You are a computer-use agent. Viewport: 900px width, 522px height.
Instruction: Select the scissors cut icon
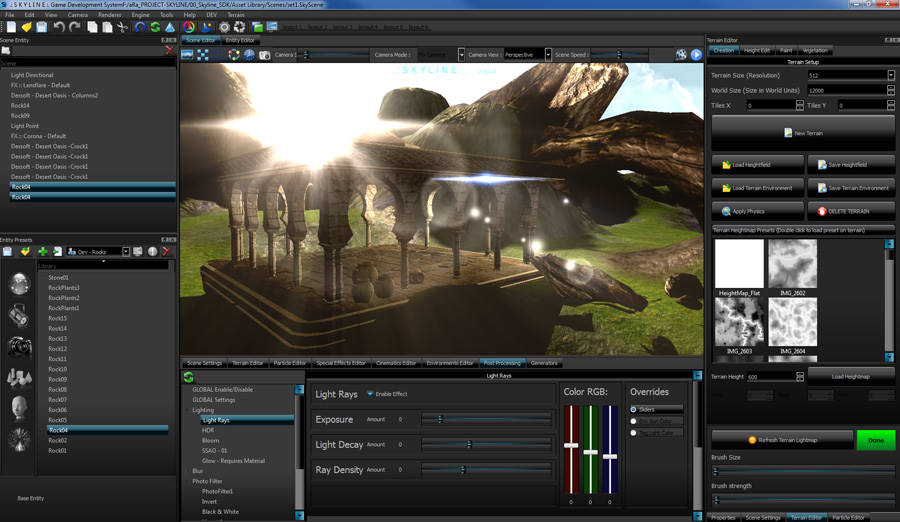tap(122, 27)
